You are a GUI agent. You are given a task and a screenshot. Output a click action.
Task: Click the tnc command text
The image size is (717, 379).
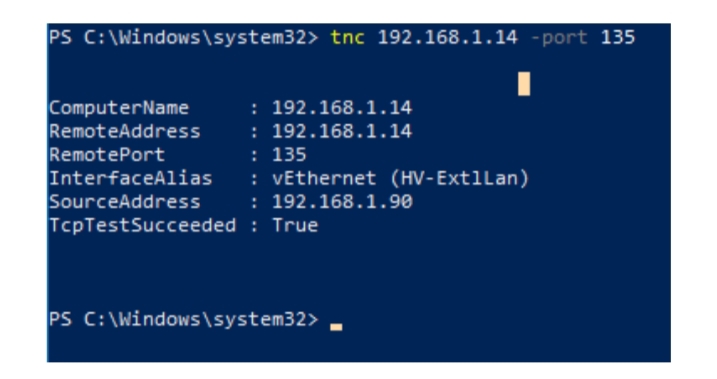point(347,37)
